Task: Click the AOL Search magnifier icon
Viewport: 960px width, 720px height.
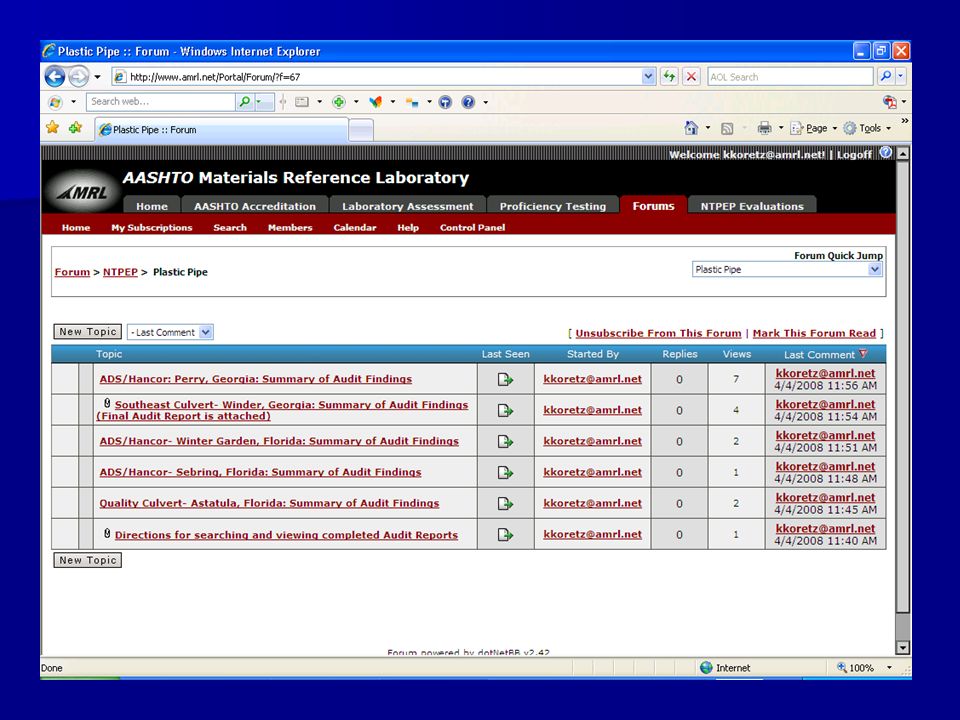Action: pos(885,77)
